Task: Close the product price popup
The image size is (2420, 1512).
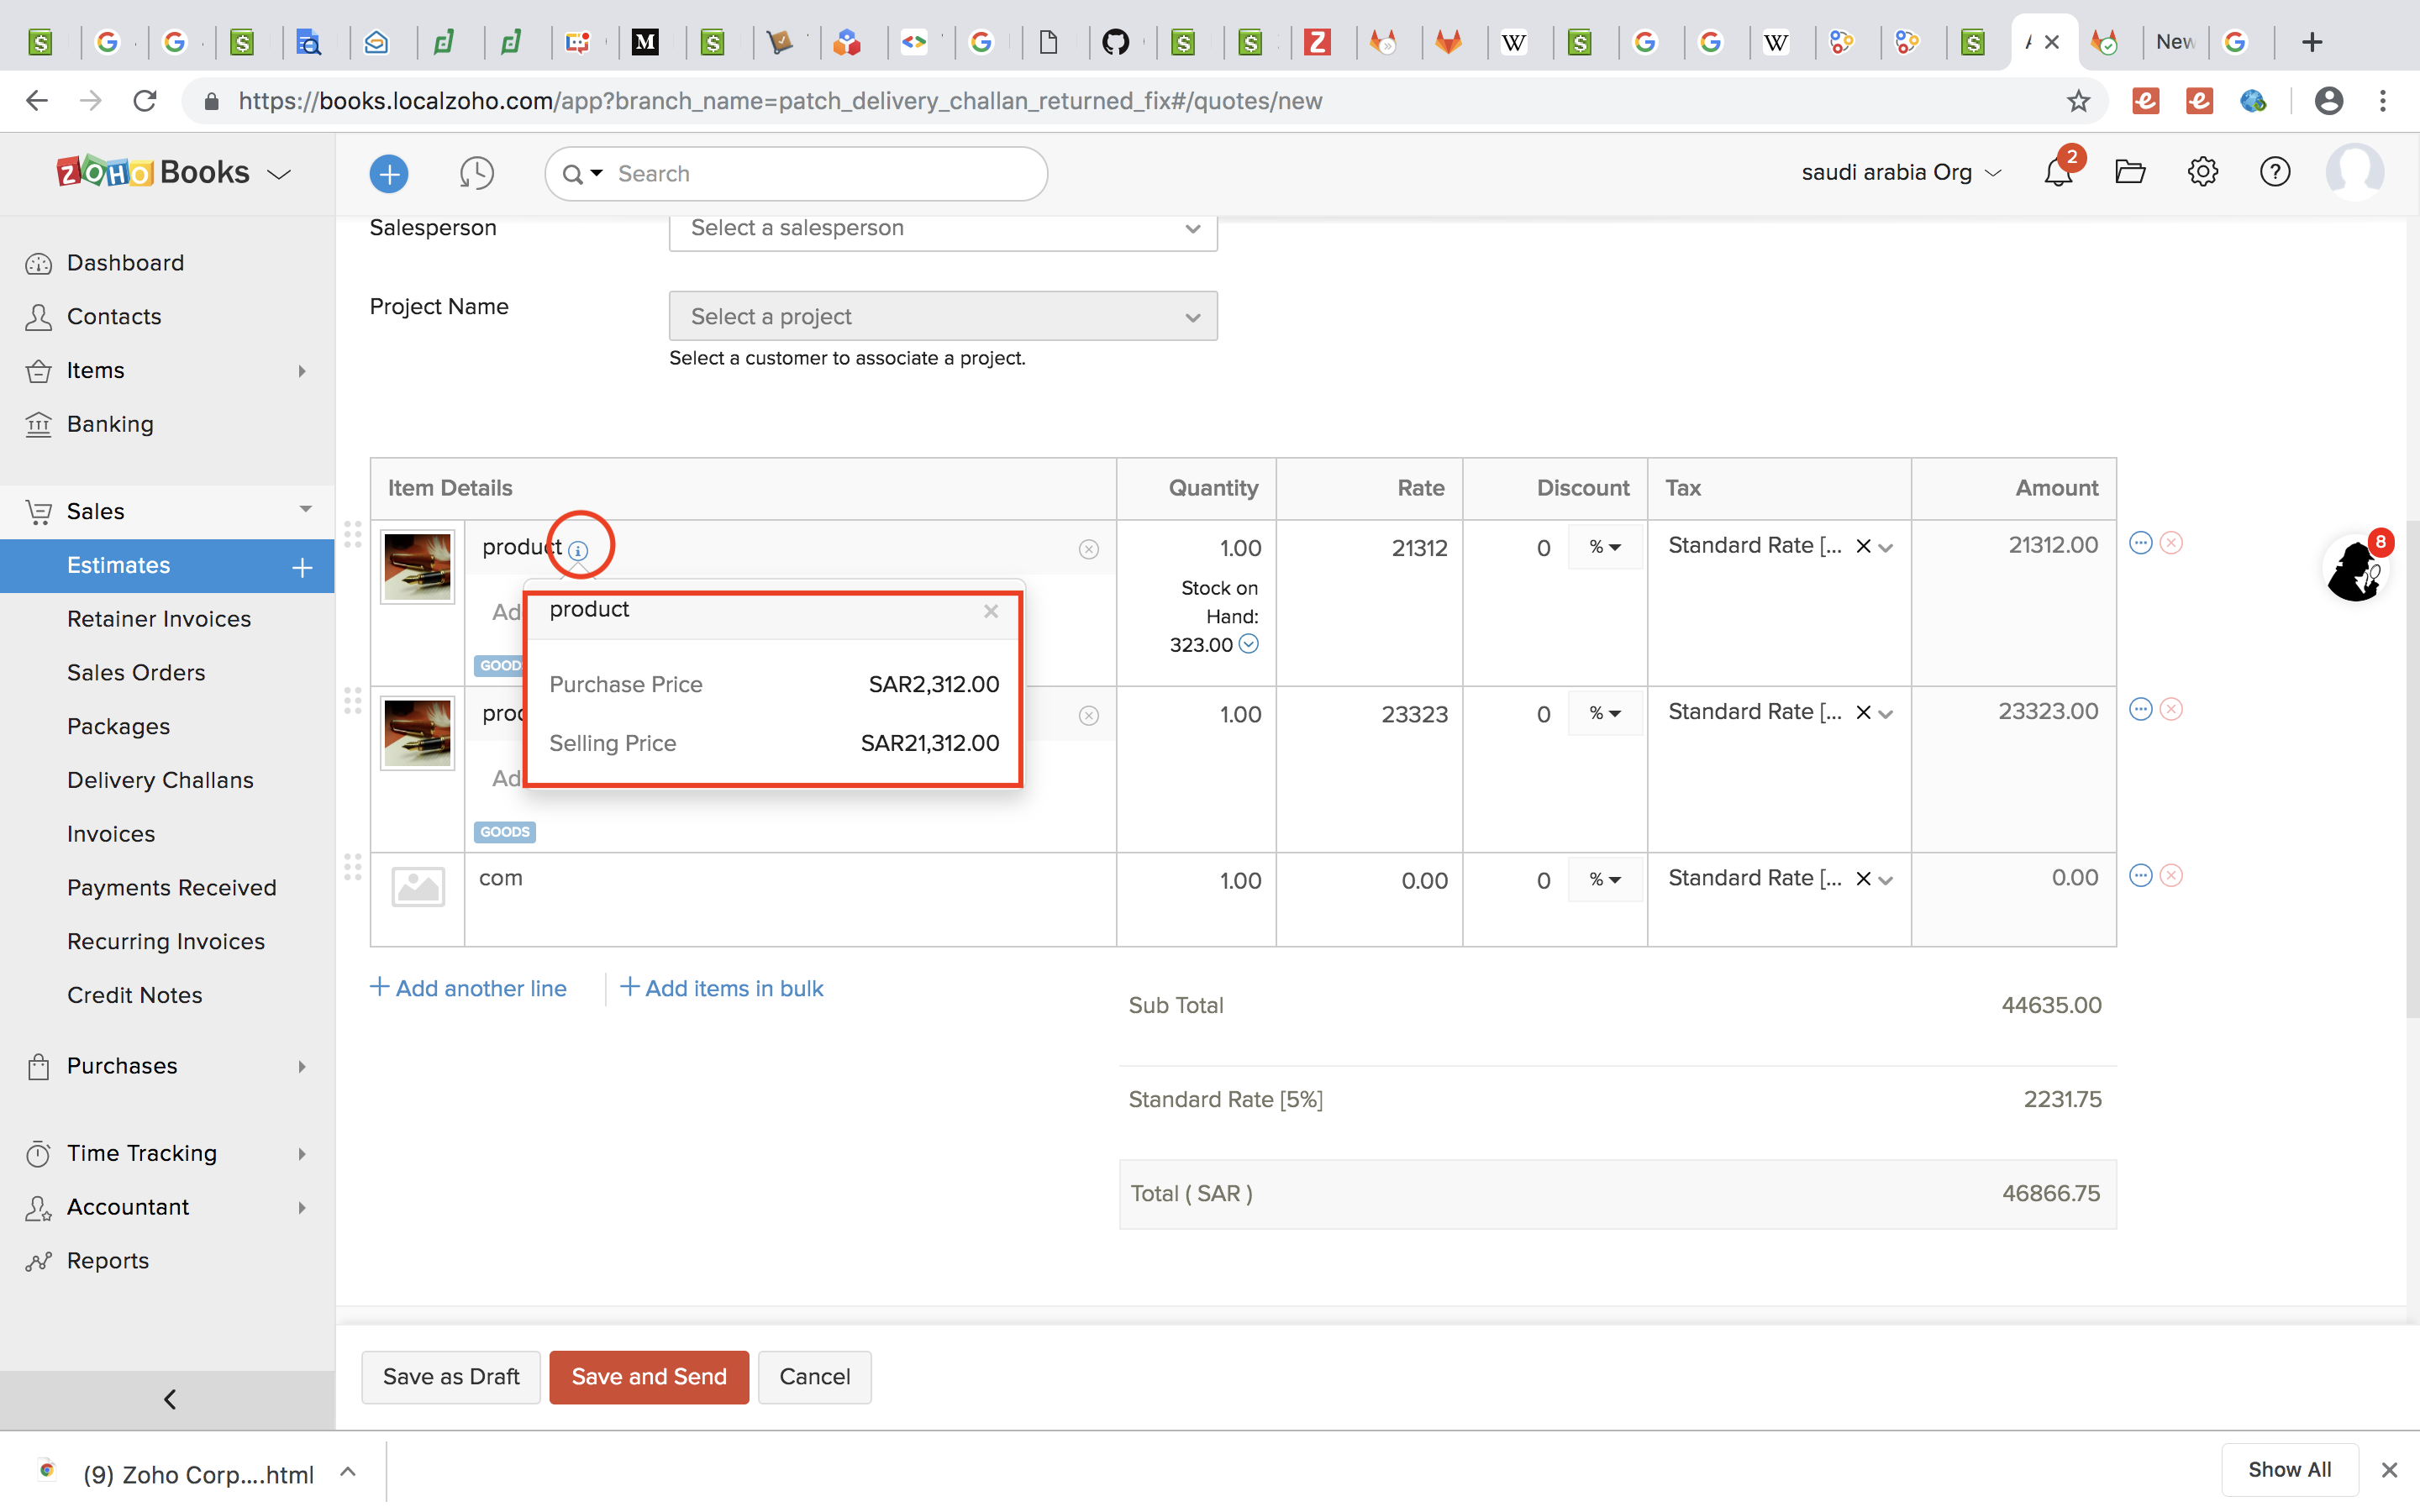Action: coord(990,611)
